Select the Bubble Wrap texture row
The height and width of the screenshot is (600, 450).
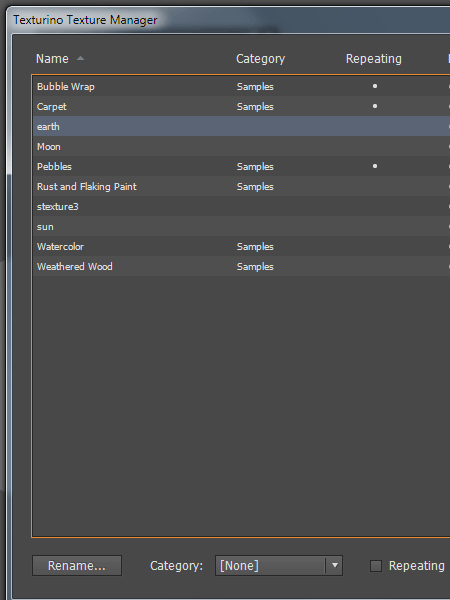pos(241,86)
